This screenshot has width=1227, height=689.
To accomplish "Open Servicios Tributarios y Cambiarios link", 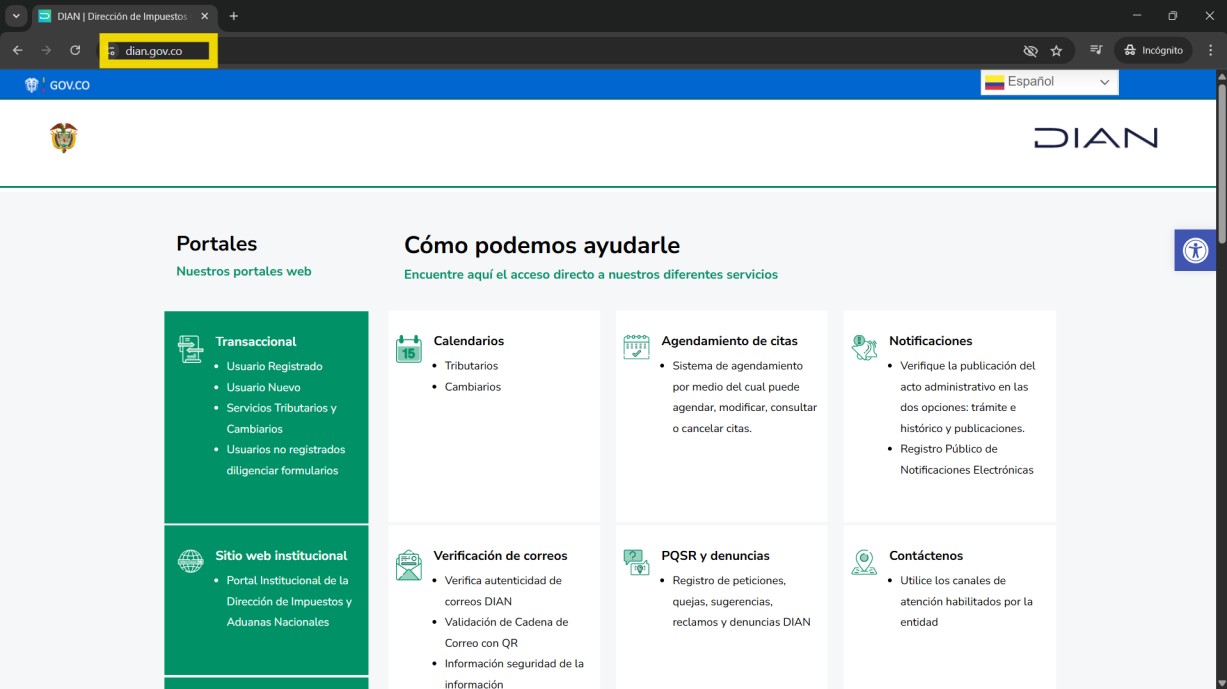I will pos(282,418).
